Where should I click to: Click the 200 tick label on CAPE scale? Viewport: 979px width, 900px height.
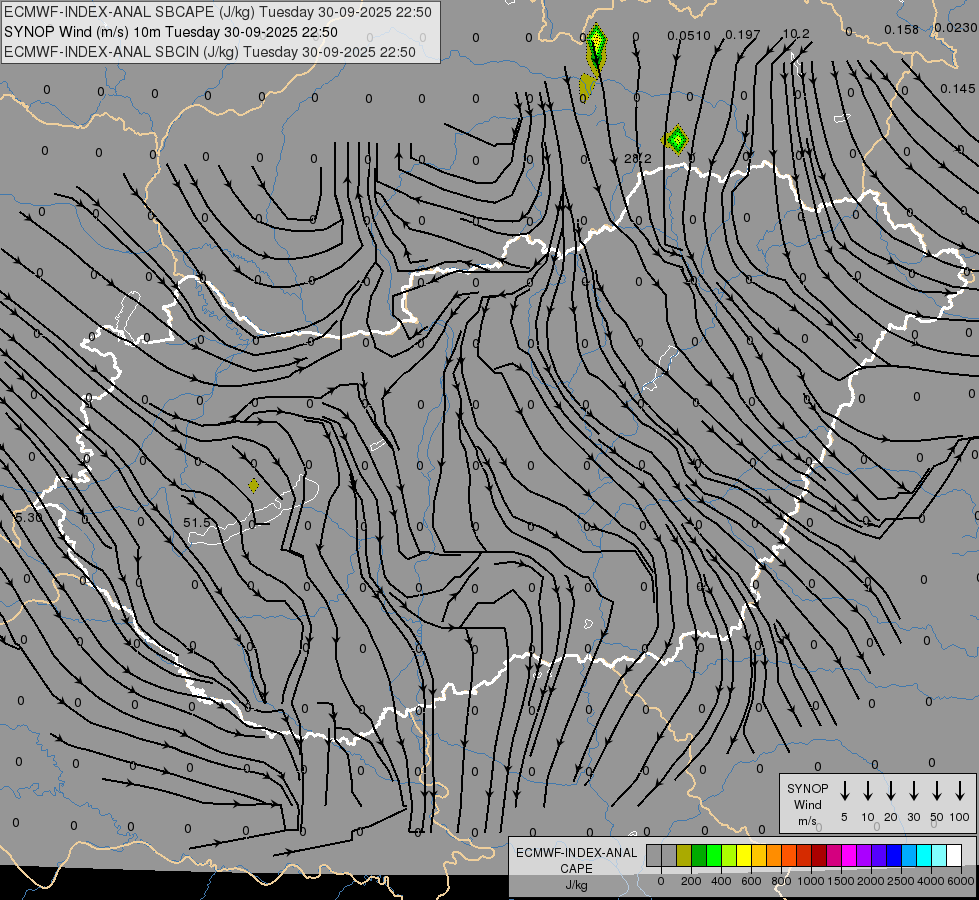(691, 881)
